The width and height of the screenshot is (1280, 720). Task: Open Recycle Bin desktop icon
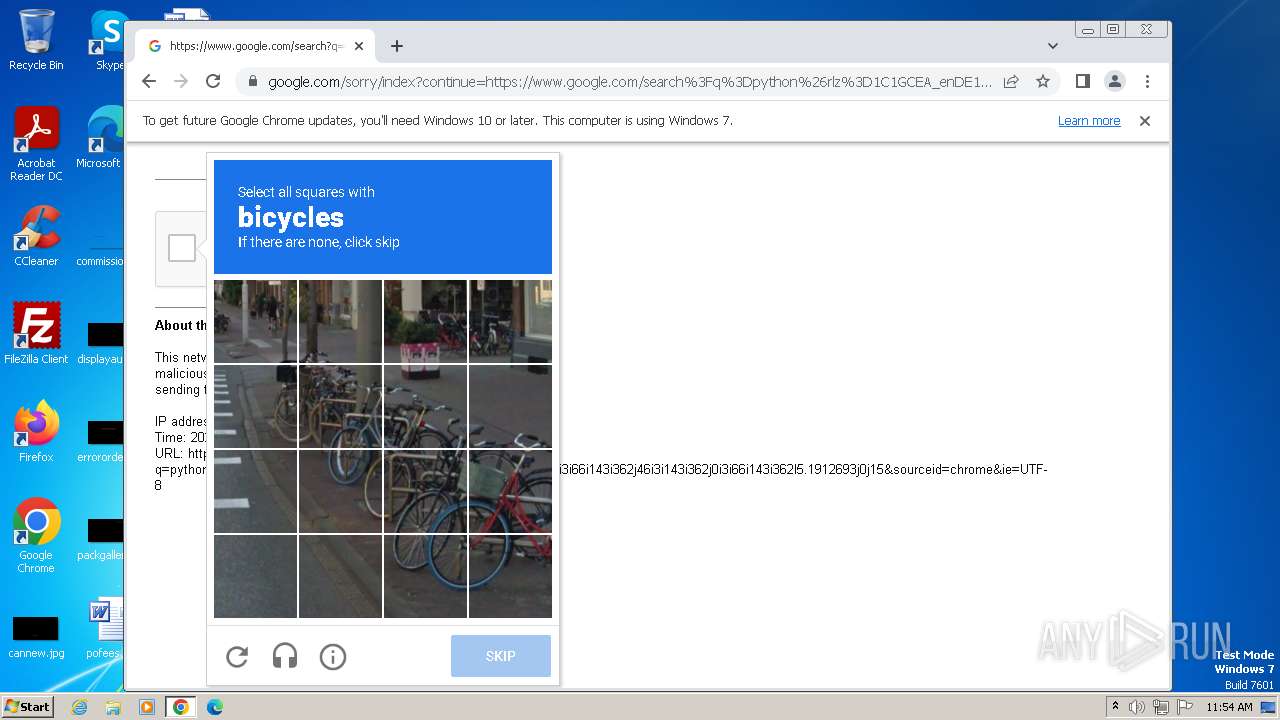pos(36,40)
